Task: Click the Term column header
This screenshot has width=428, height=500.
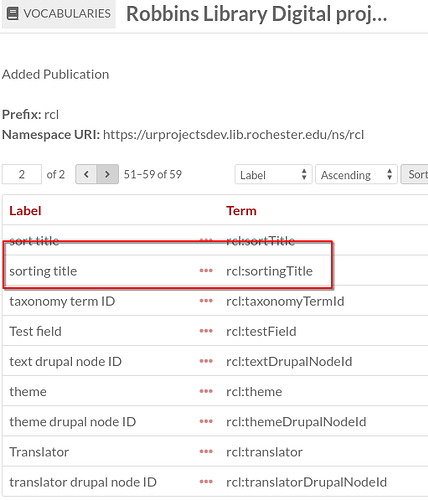Action: click(x=241, y=211)
